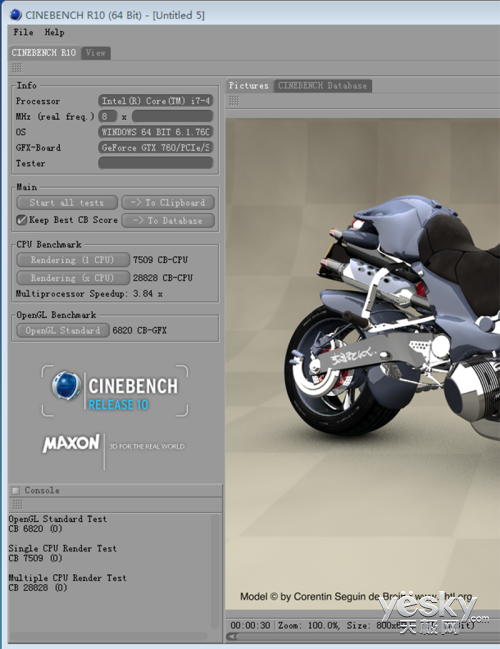Screen dimensions: 500x649
Task: Switch to the CINEBENCH Database tab
Action: pos(322,86)
